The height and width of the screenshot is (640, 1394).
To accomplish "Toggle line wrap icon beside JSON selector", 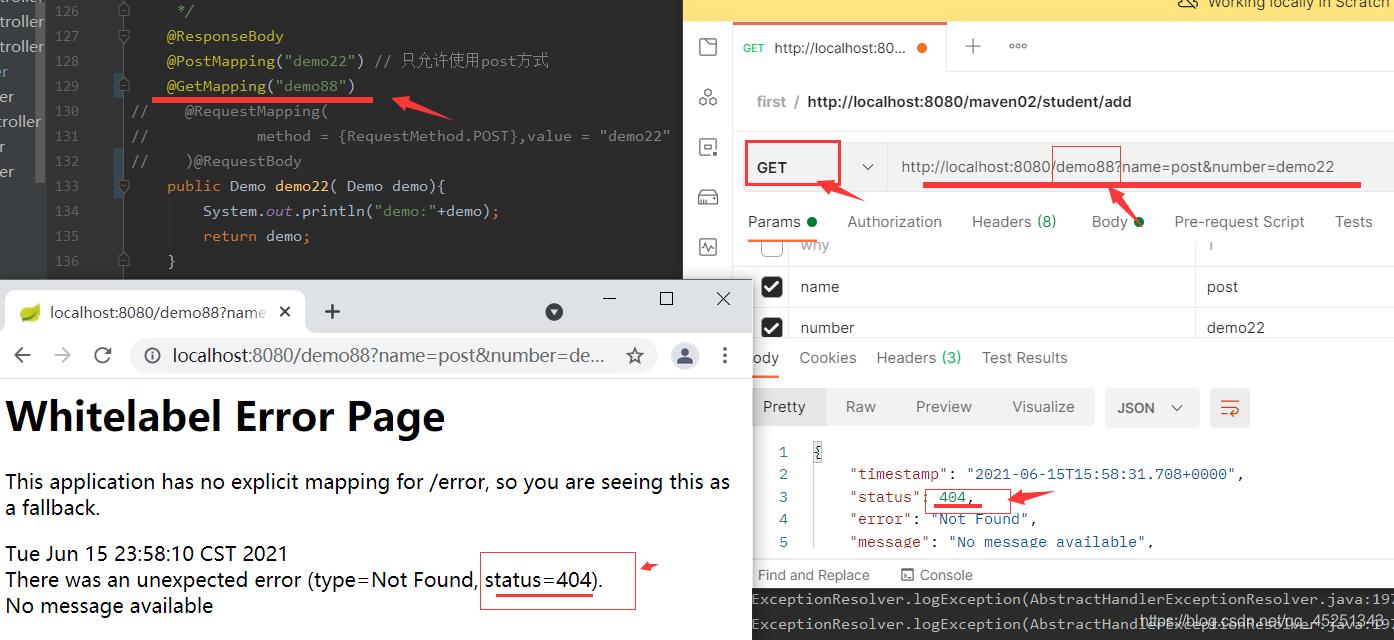I will point(1230,408).
